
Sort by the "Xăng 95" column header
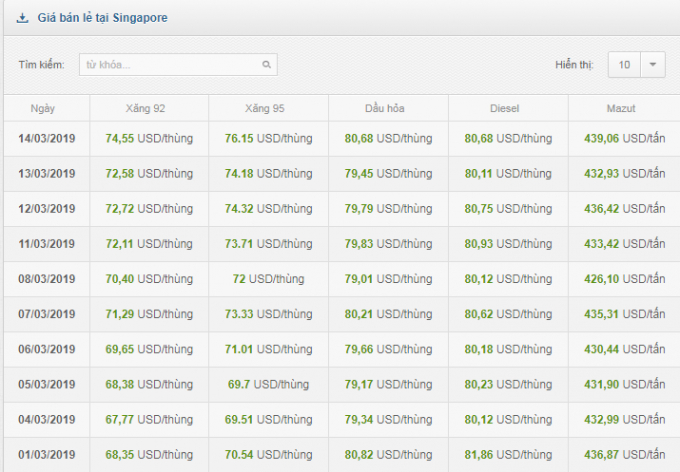coord(268,108)
